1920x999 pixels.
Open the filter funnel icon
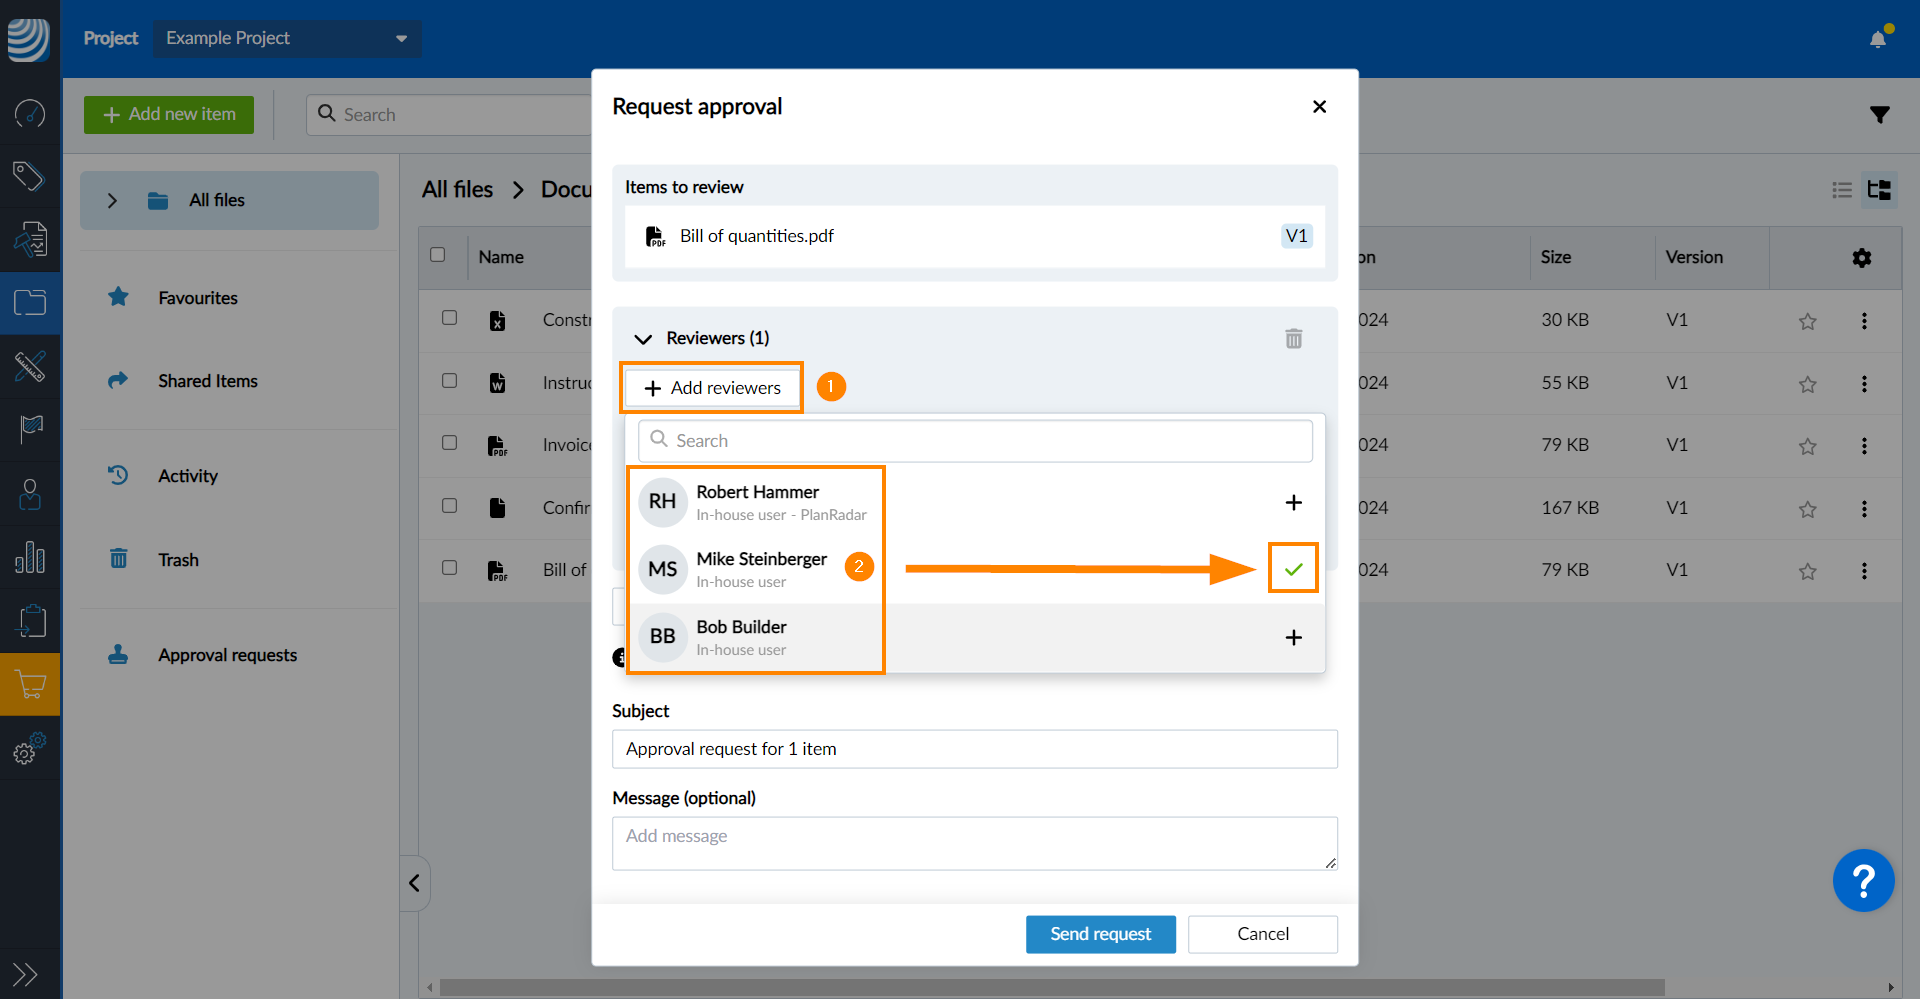(x=1879, y=115)
